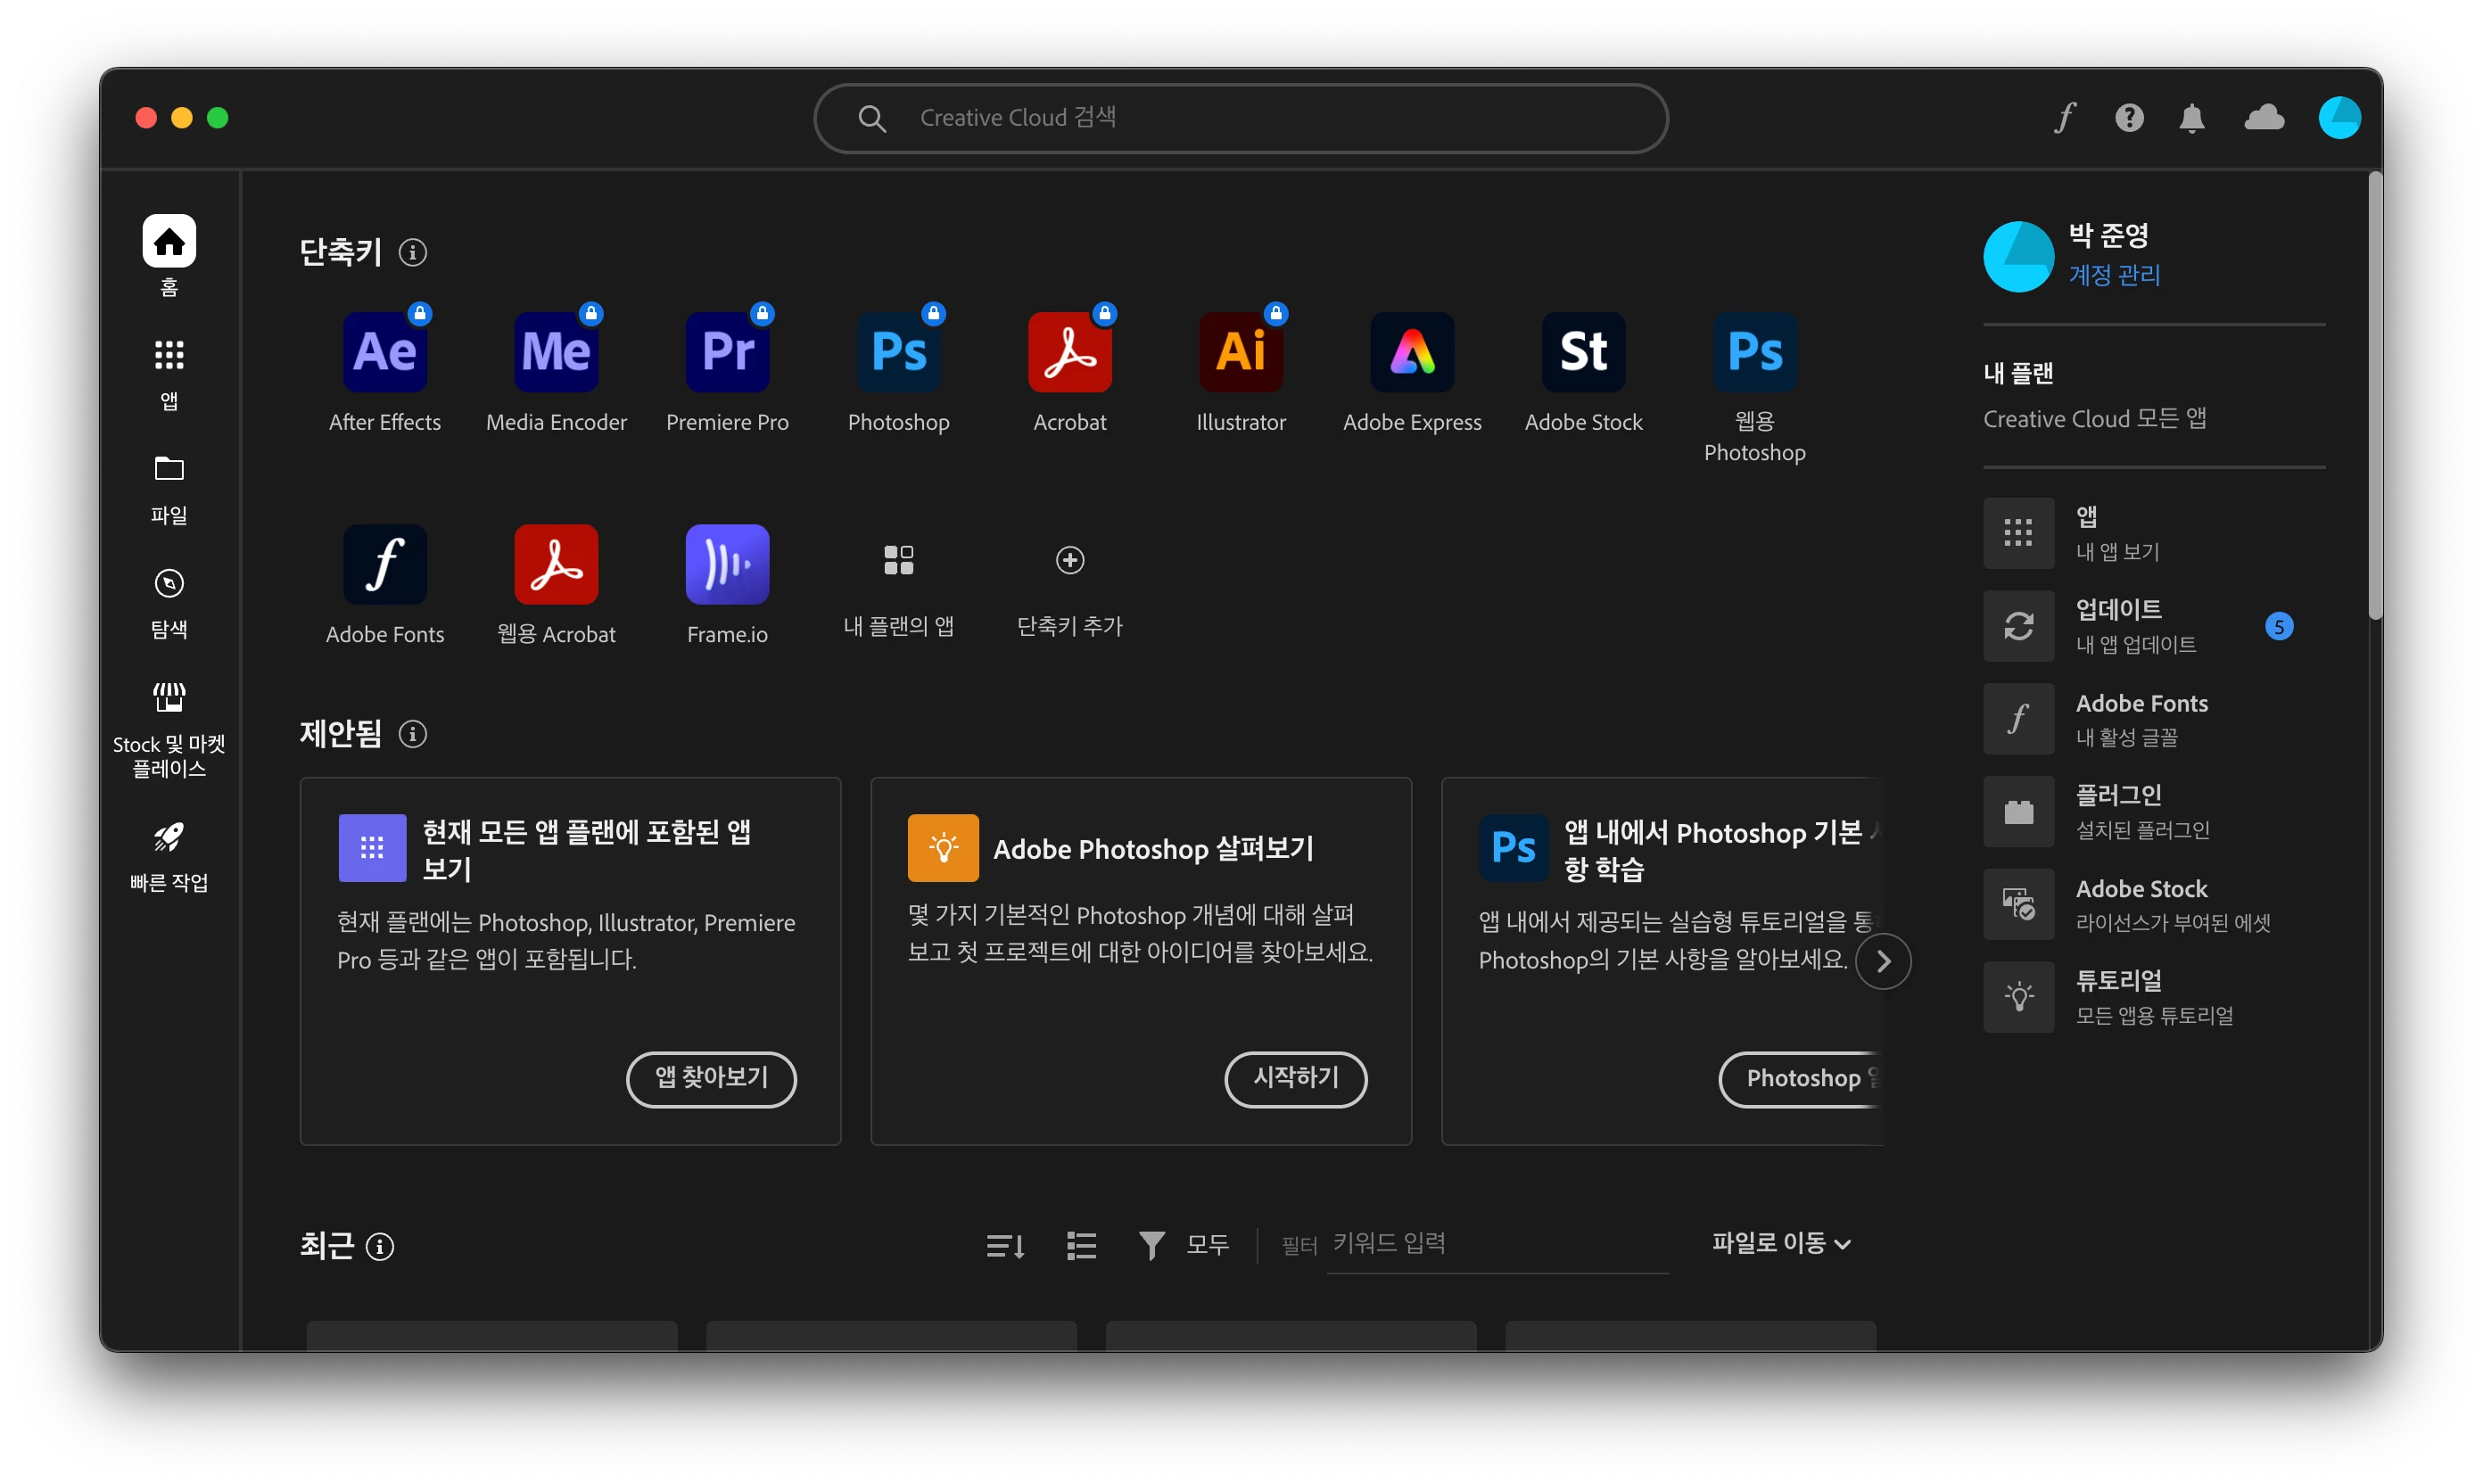Launch Media Encoder shortcut
The width and height of the screenshot is (2483, 1484).
(556, 351)
